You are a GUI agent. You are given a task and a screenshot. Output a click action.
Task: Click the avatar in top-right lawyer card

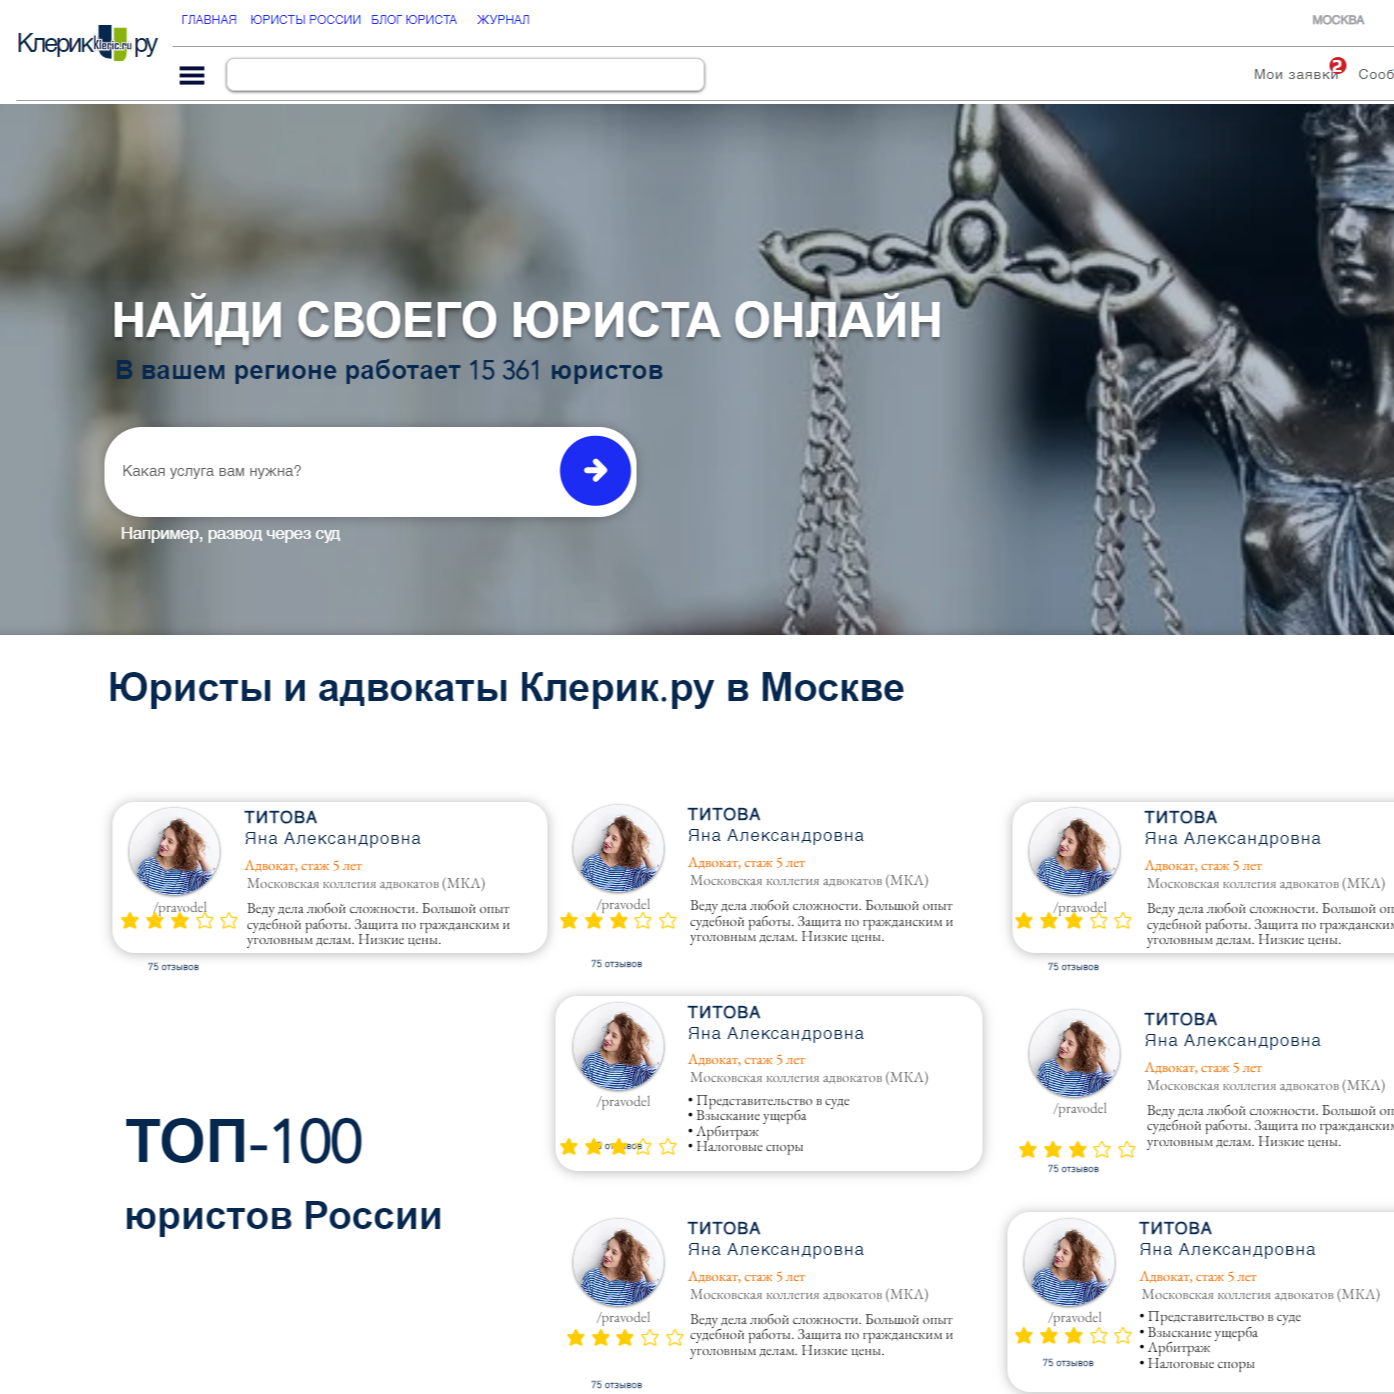(1075, 852)
